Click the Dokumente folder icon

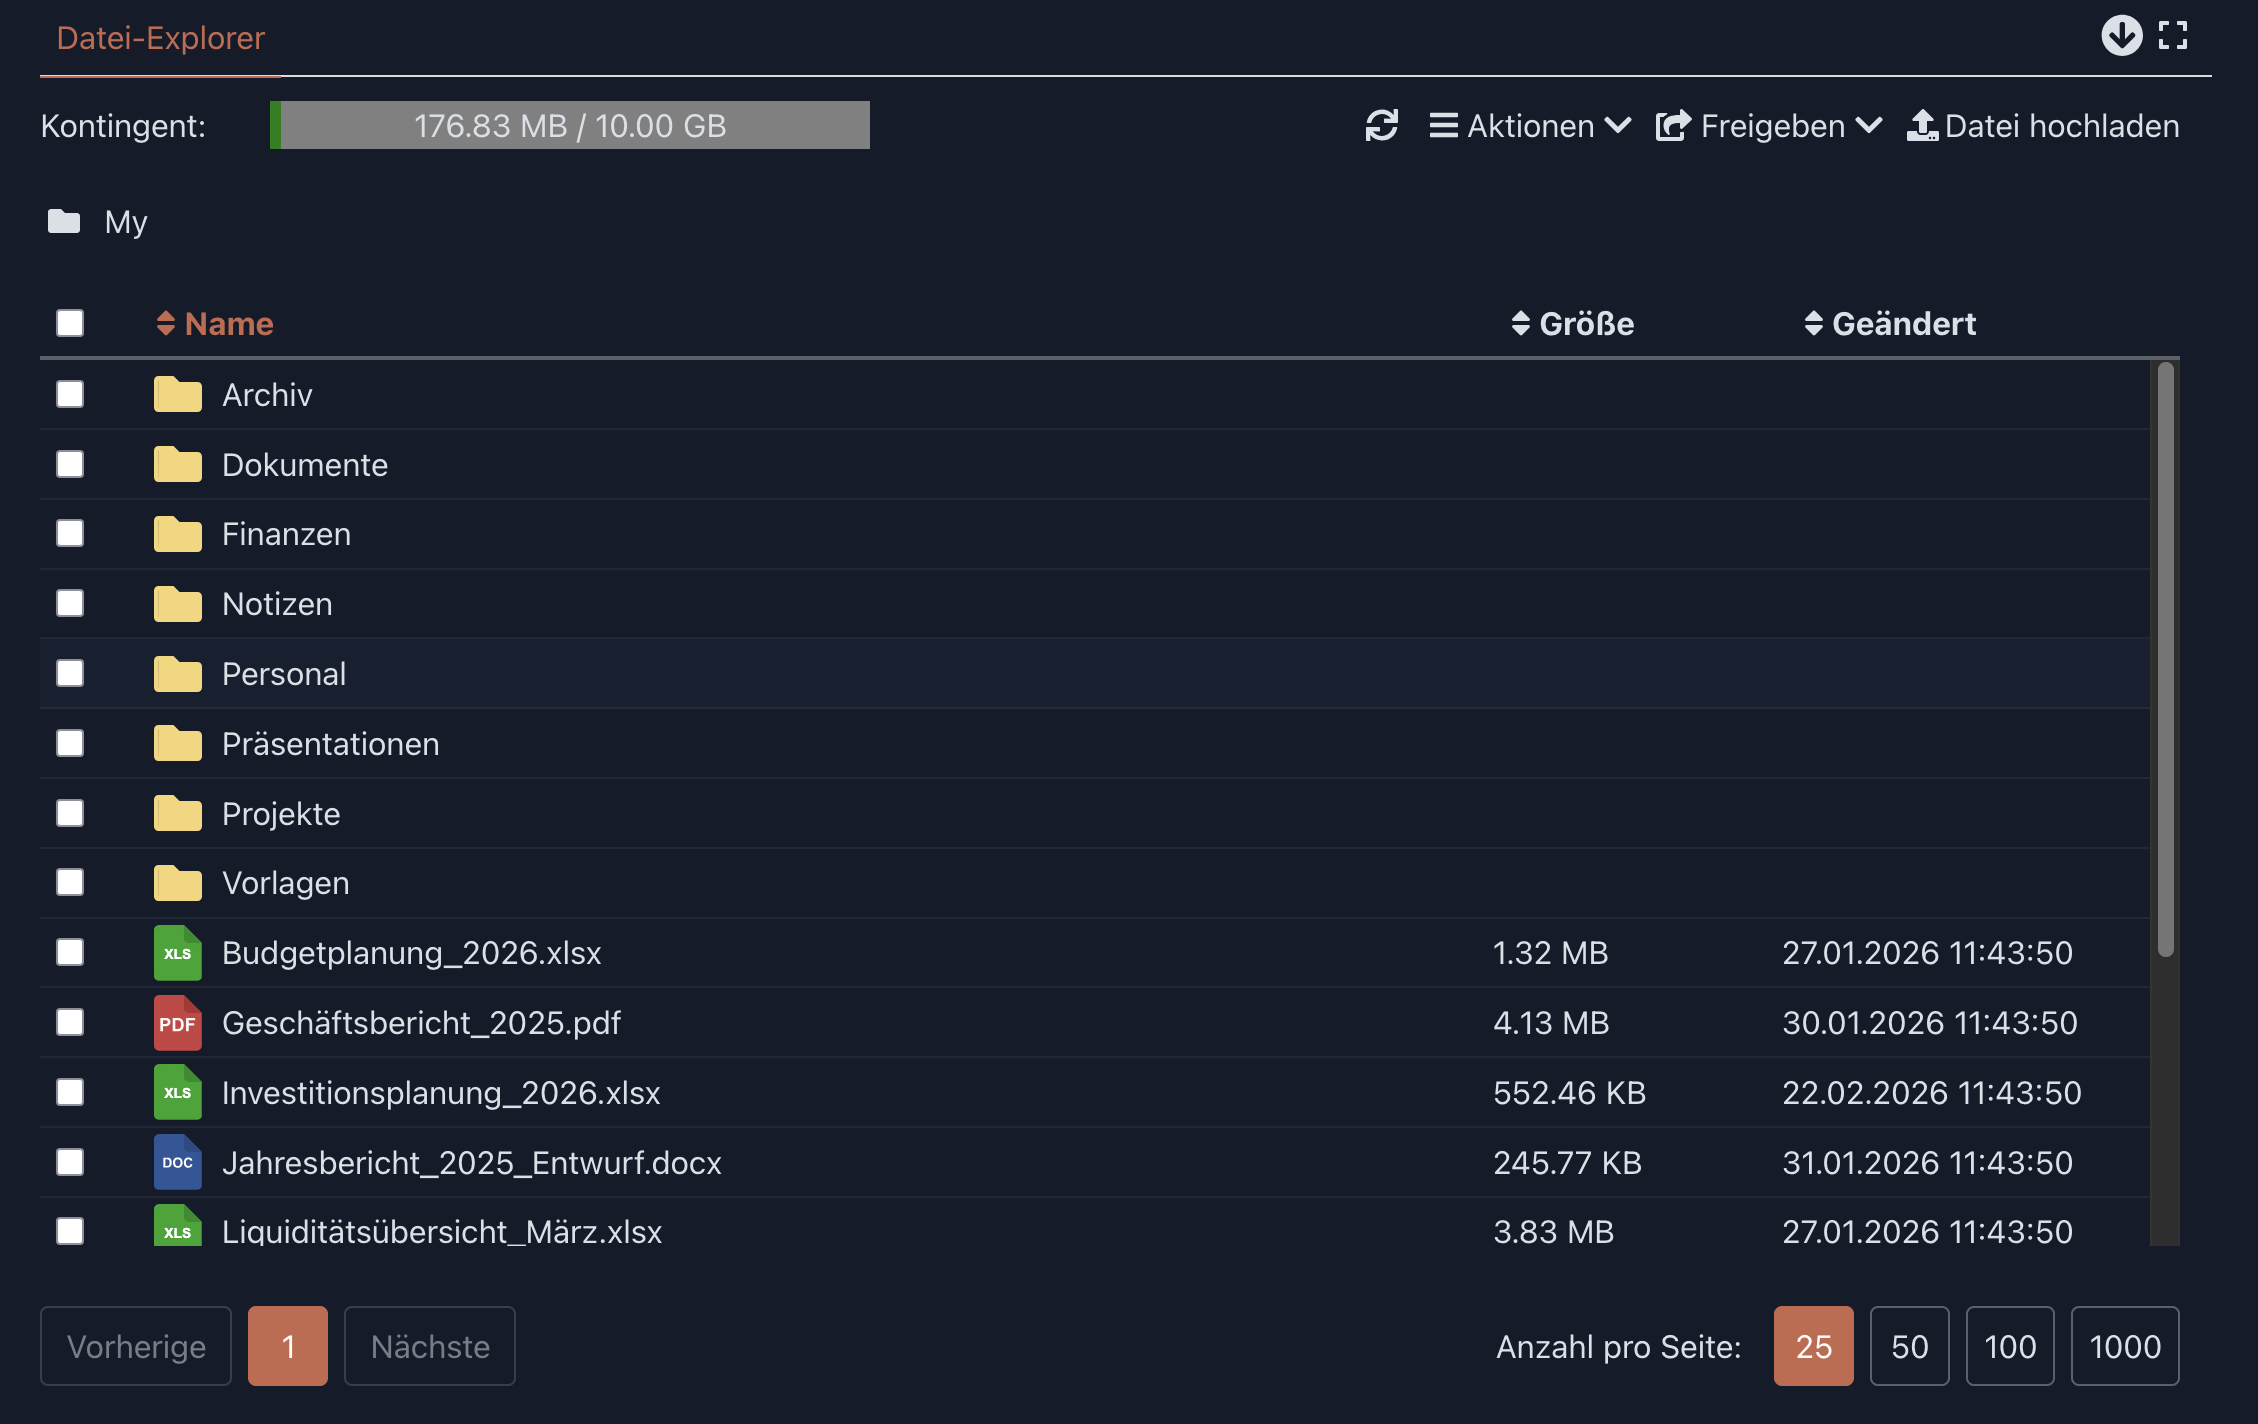point(178,464)
